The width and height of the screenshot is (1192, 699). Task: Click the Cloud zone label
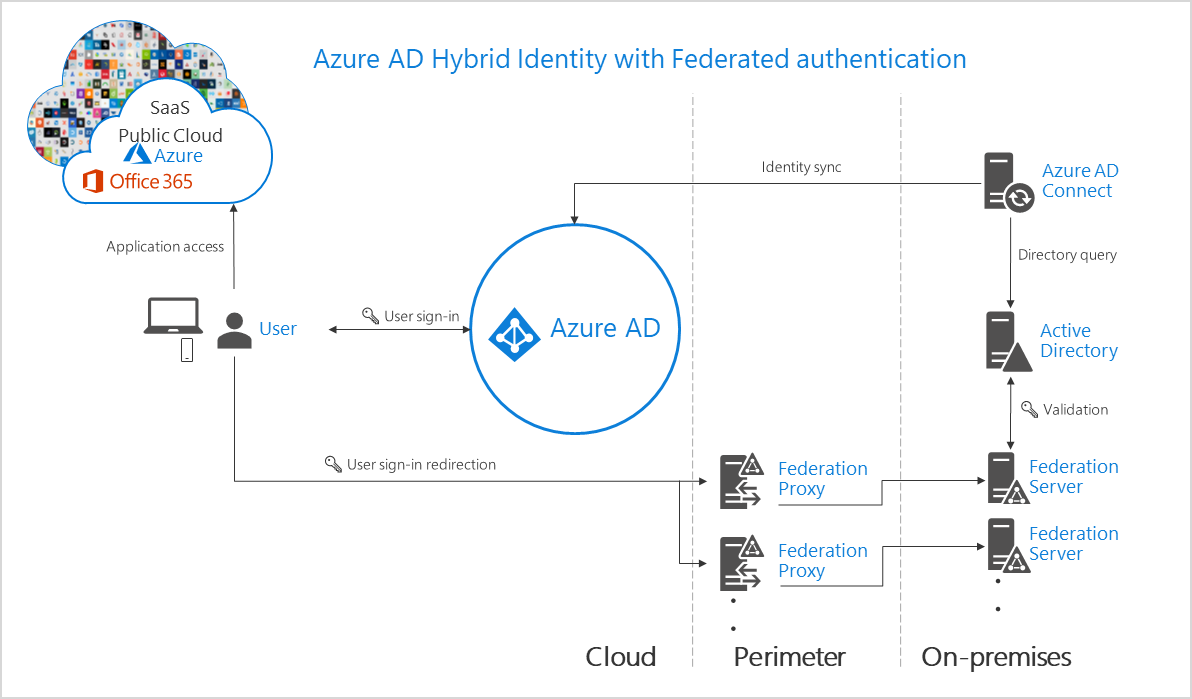621,657
